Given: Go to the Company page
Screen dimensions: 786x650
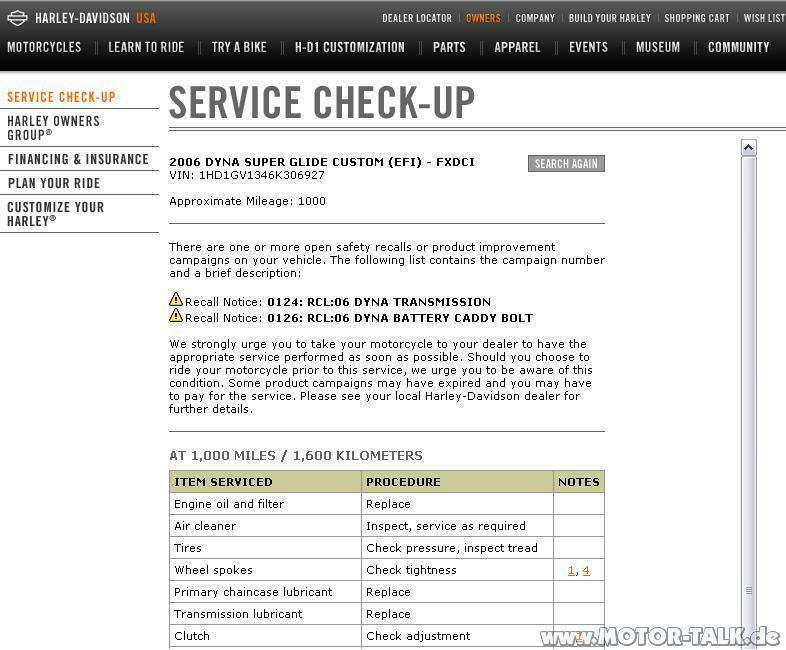Looking at the screenshot, I should [535, 18].
